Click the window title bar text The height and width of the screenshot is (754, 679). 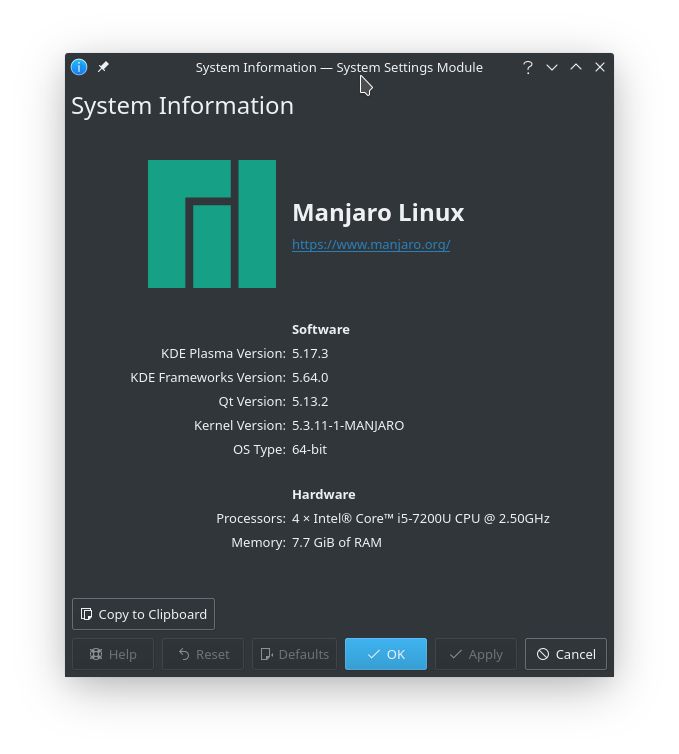click(339, 67)
